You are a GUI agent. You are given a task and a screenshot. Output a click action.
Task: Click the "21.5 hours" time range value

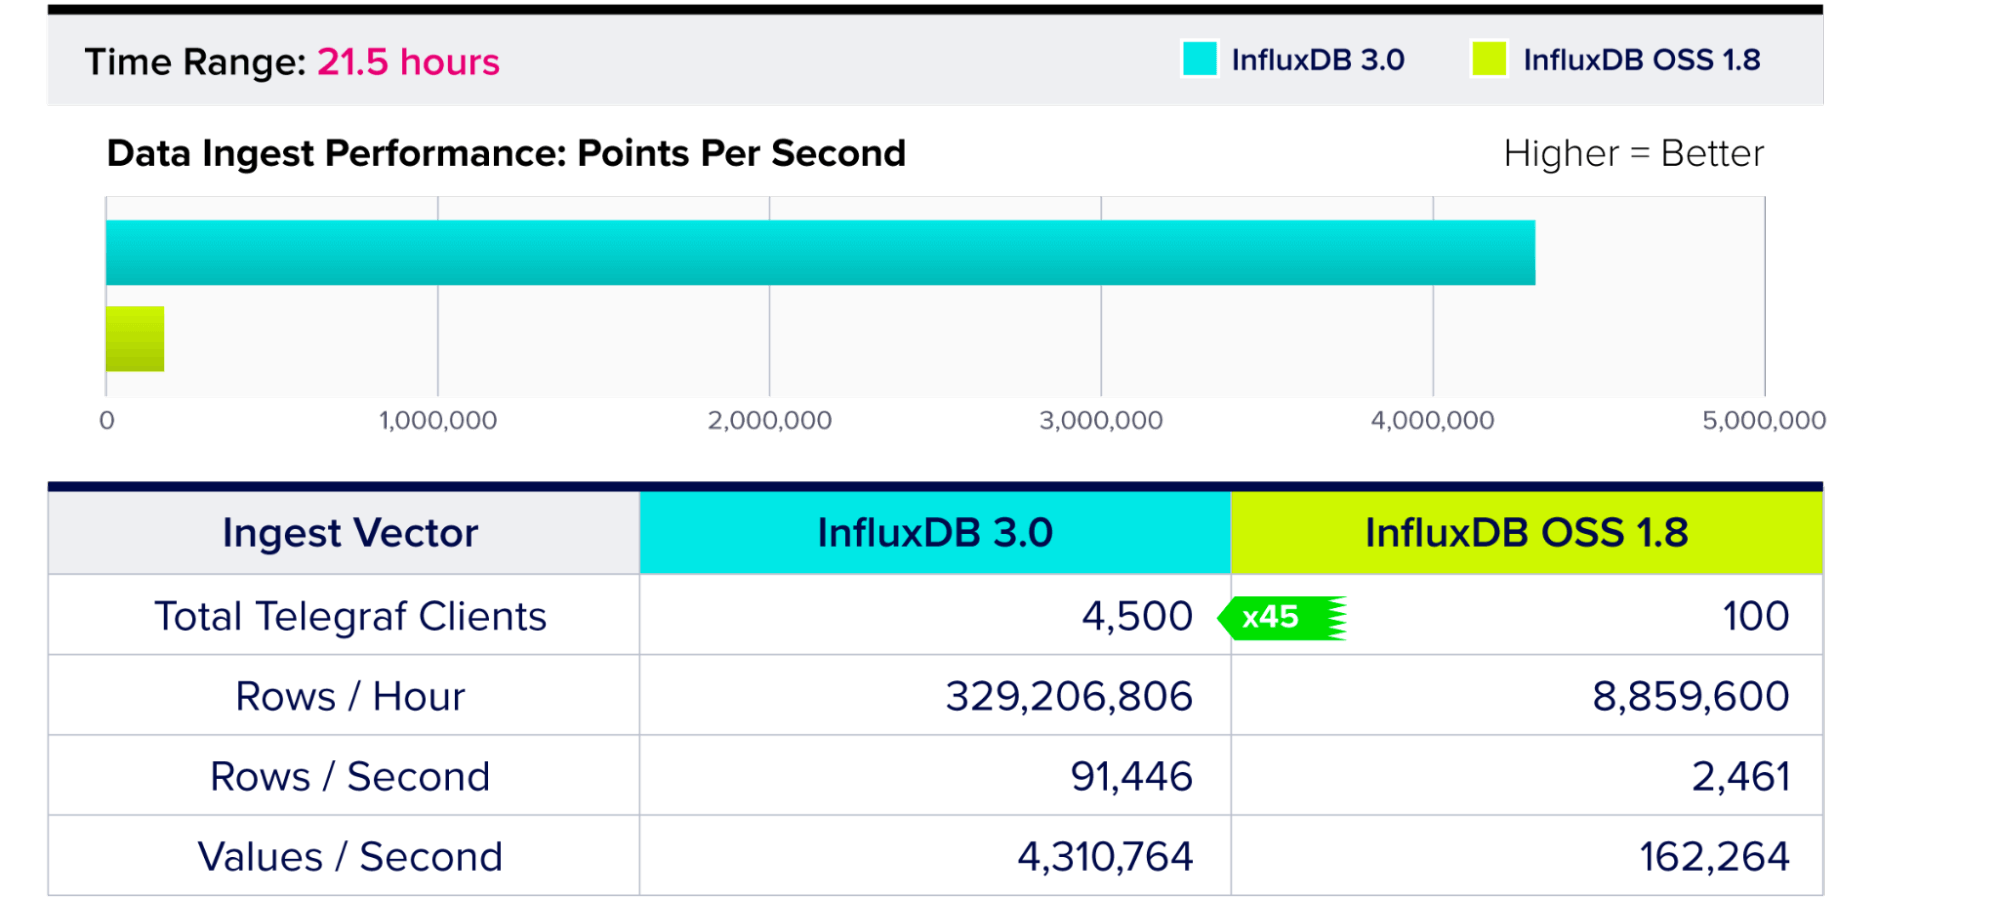coord(408,62)
